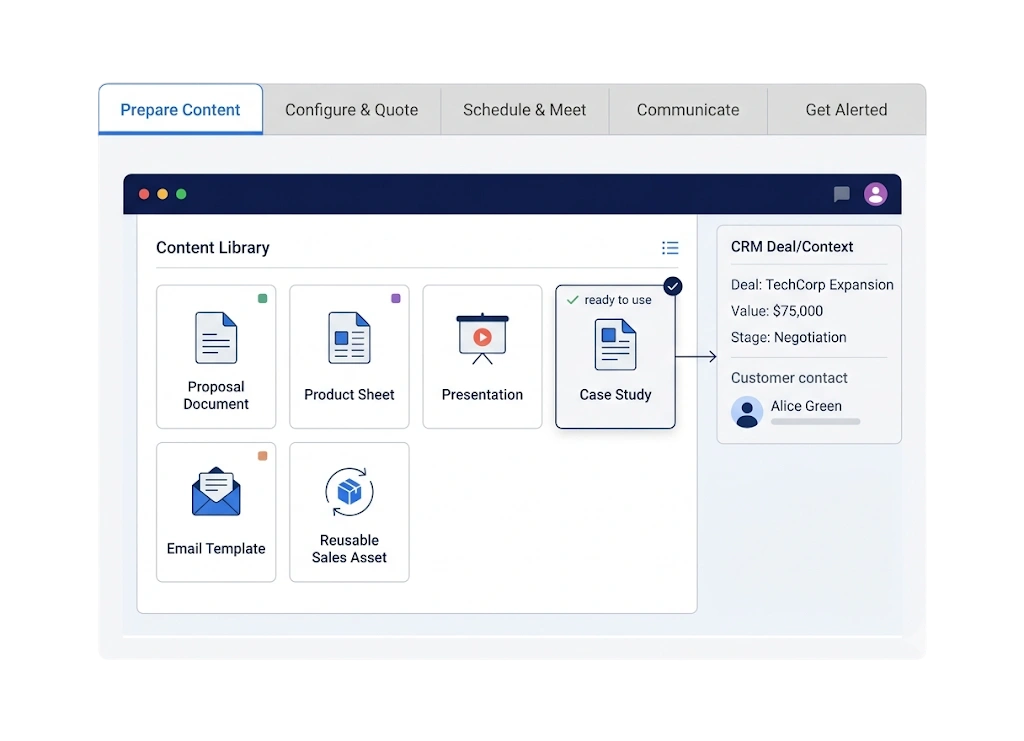Open the chat message icon in header
Screen dimensions: 1024x741
pos(841,194)
